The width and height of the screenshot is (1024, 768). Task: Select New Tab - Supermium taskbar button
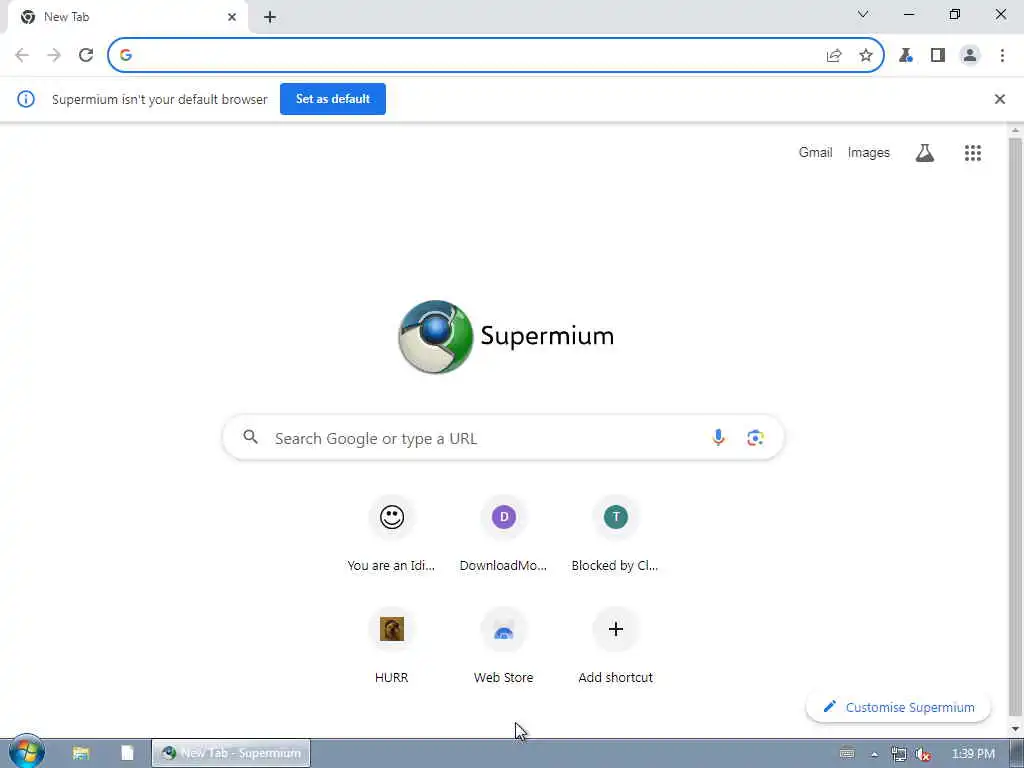[231, 753]
